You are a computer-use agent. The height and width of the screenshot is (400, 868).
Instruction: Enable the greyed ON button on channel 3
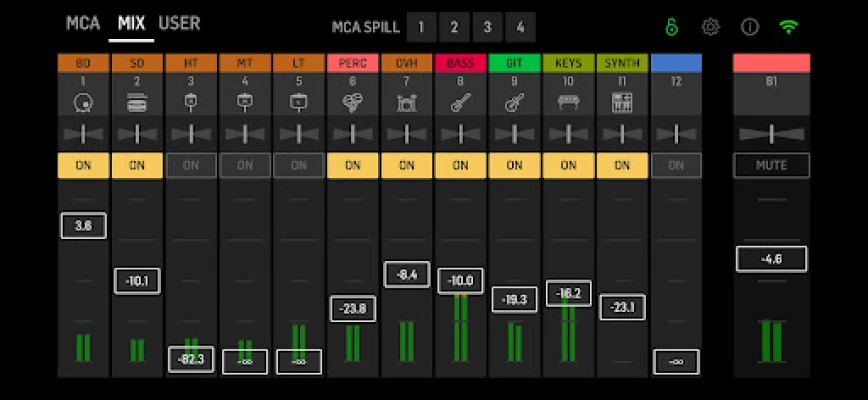coord(191,165)
